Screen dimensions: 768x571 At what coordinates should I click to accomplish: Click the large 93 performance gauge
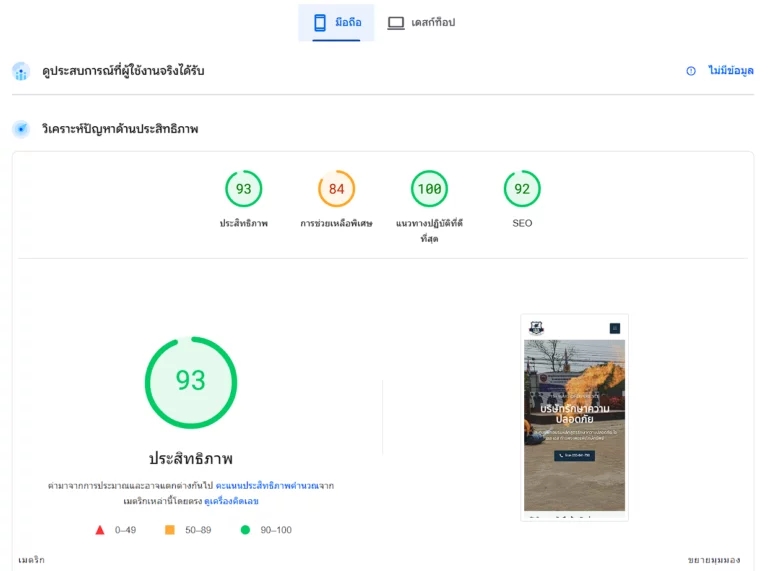point(191,382)
